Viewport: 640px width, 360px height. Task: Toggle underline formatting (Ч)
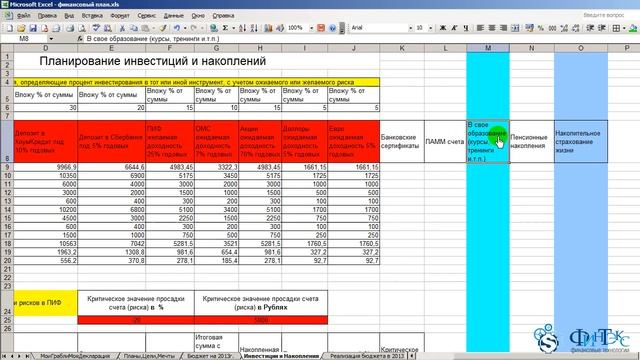click(x=466, y=28)
